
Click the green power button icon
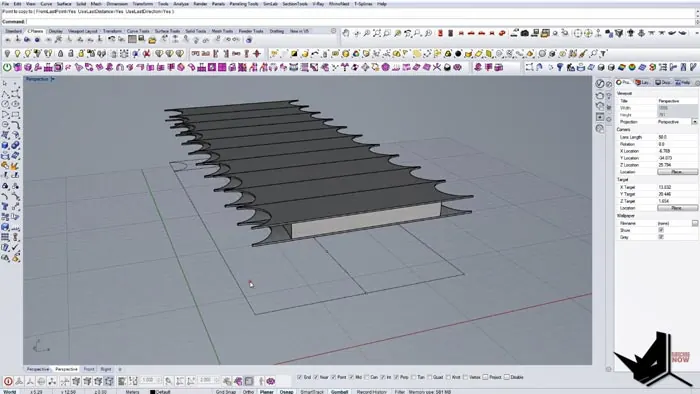[7, 67]
